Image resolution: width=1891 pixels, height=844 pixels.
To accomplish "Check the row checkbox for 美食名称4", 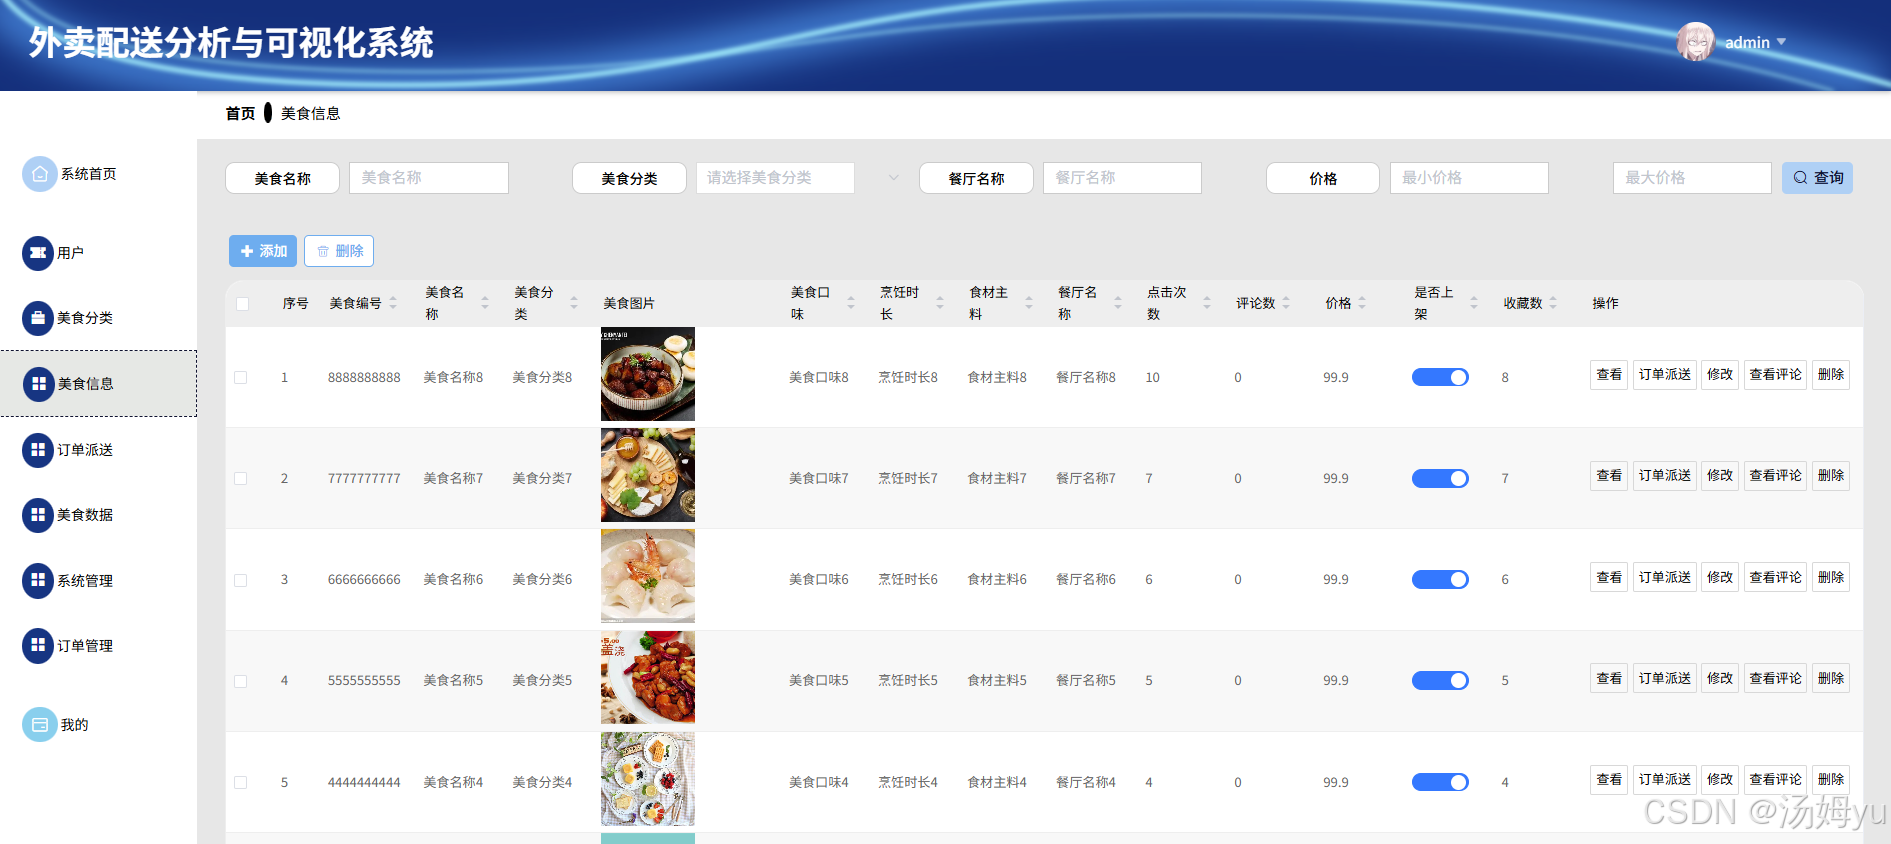I will pos(241,783).
